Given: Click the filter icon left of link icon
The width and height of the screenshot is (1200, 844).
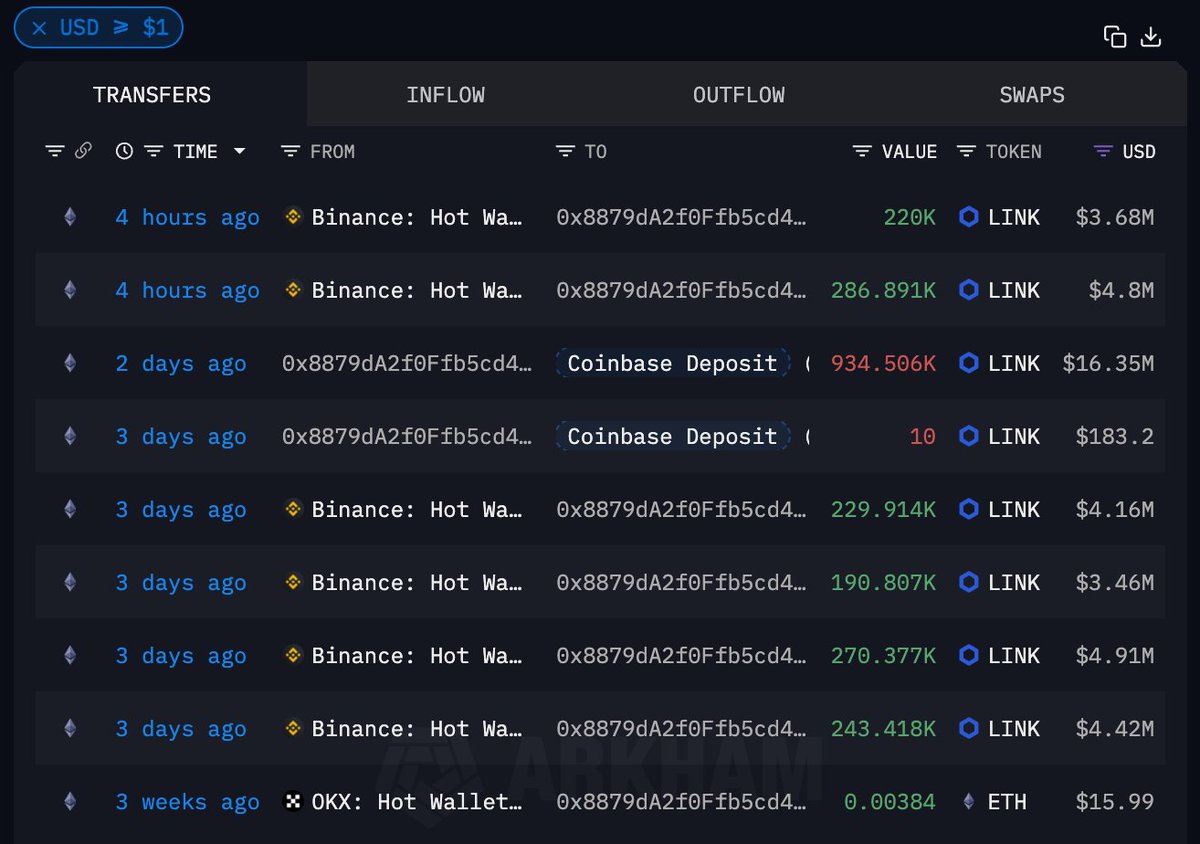Looking at the screenshot, I should pos(55,151).
